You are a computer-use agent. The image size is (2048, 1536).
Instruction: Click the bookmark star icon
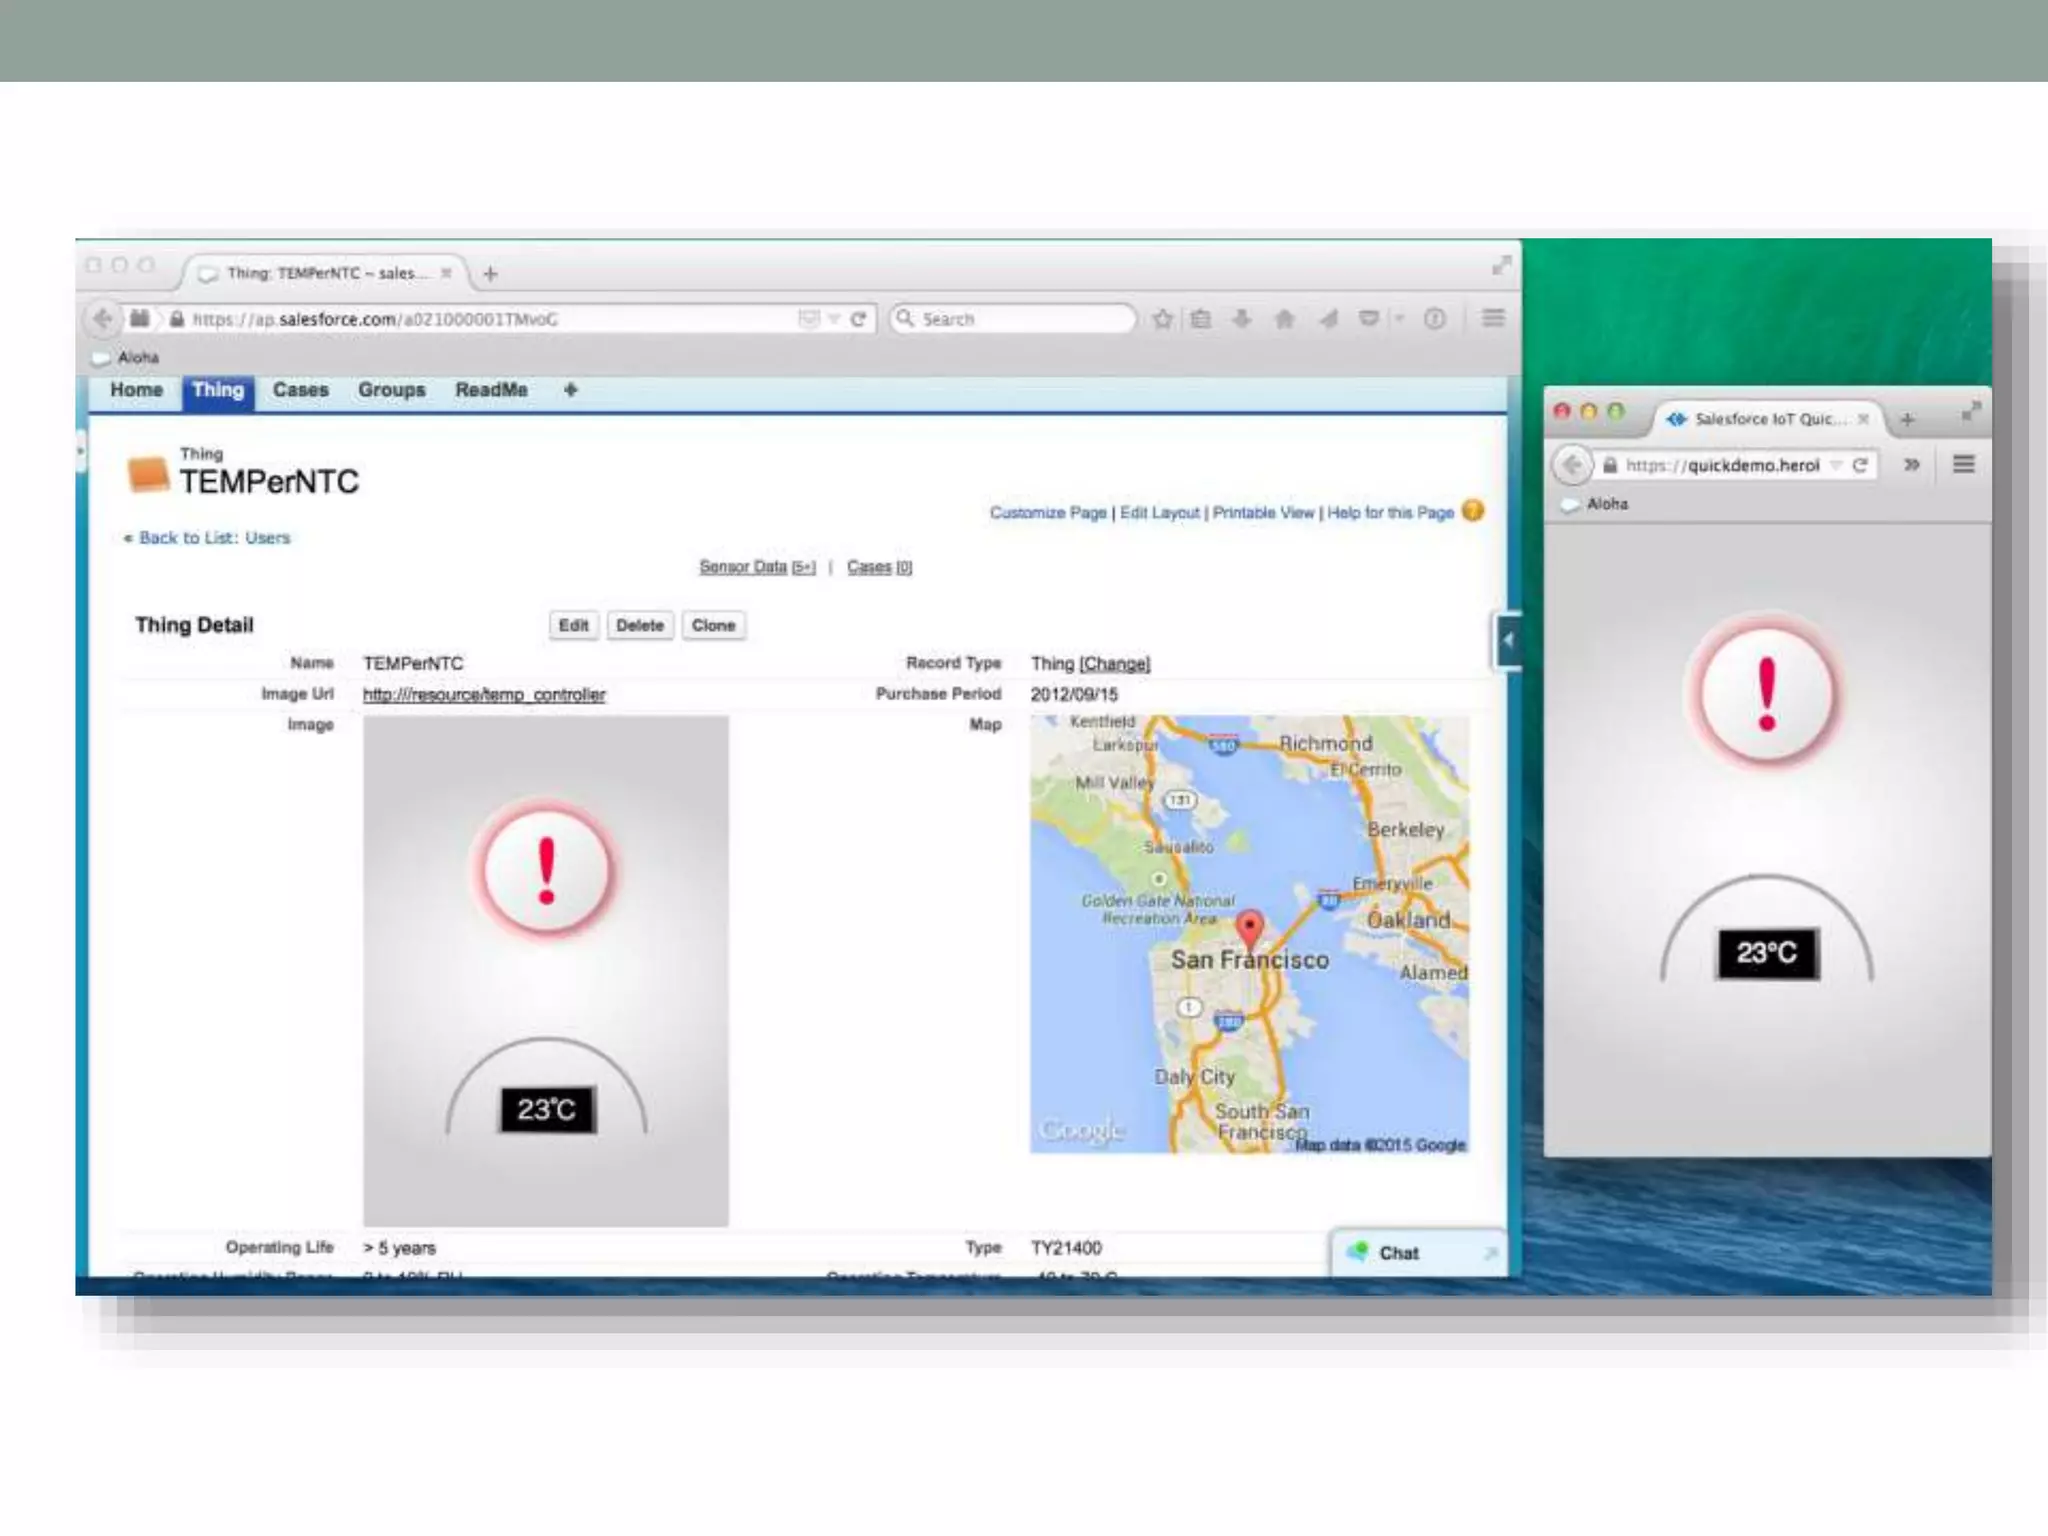(x=1162, y=319)
